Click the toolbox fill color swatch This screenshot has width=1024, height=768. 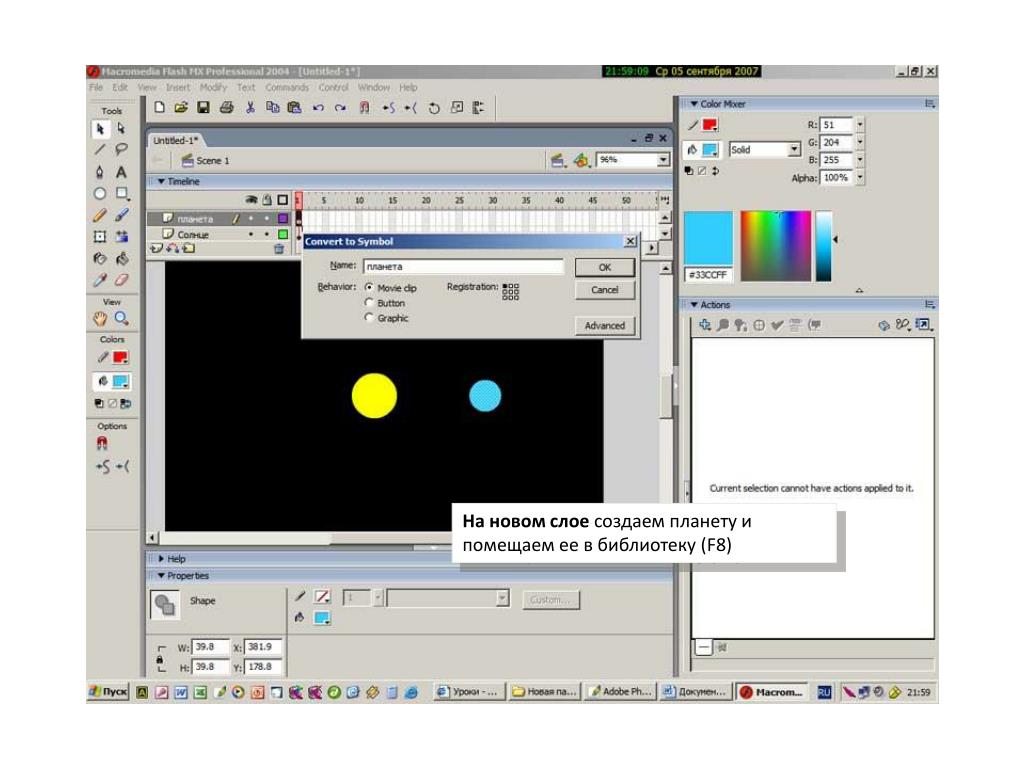121,381
